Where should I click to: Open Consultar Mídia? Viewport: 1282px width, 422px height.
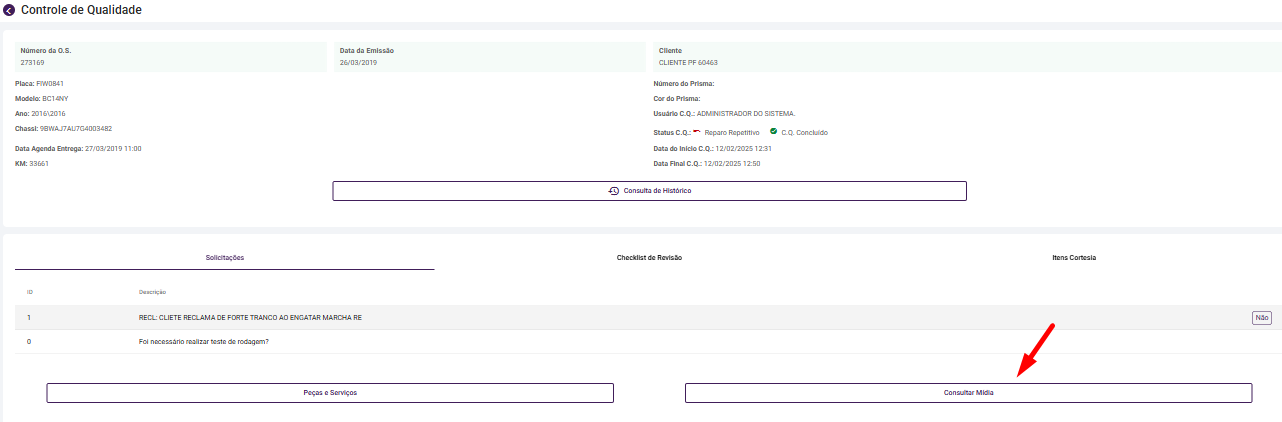coord(968,393)
